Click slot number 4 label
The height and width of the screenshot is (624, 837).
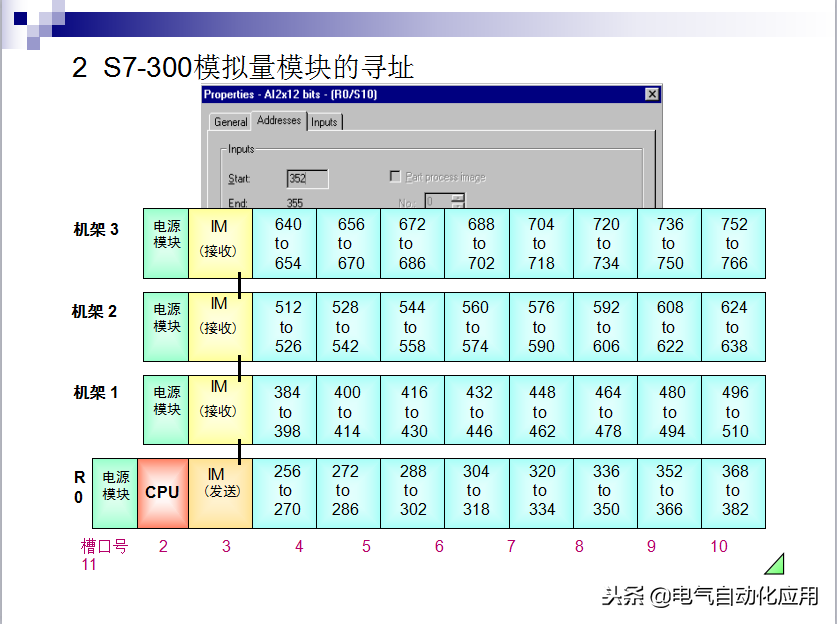pyautogui.click(x=299, y=546)
